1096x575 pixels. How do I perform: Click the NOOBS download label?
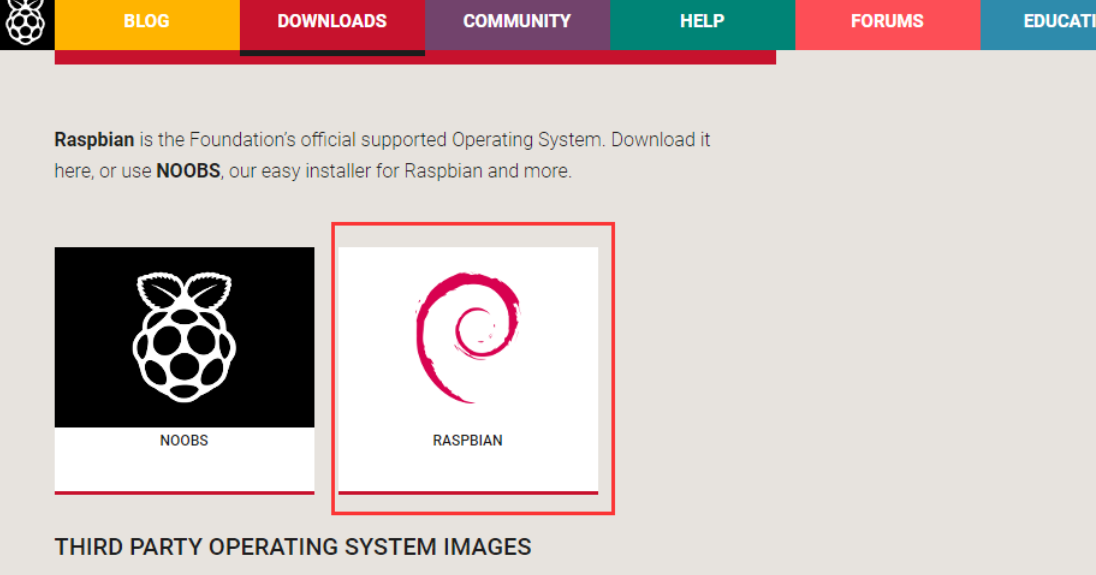[184, 440]
